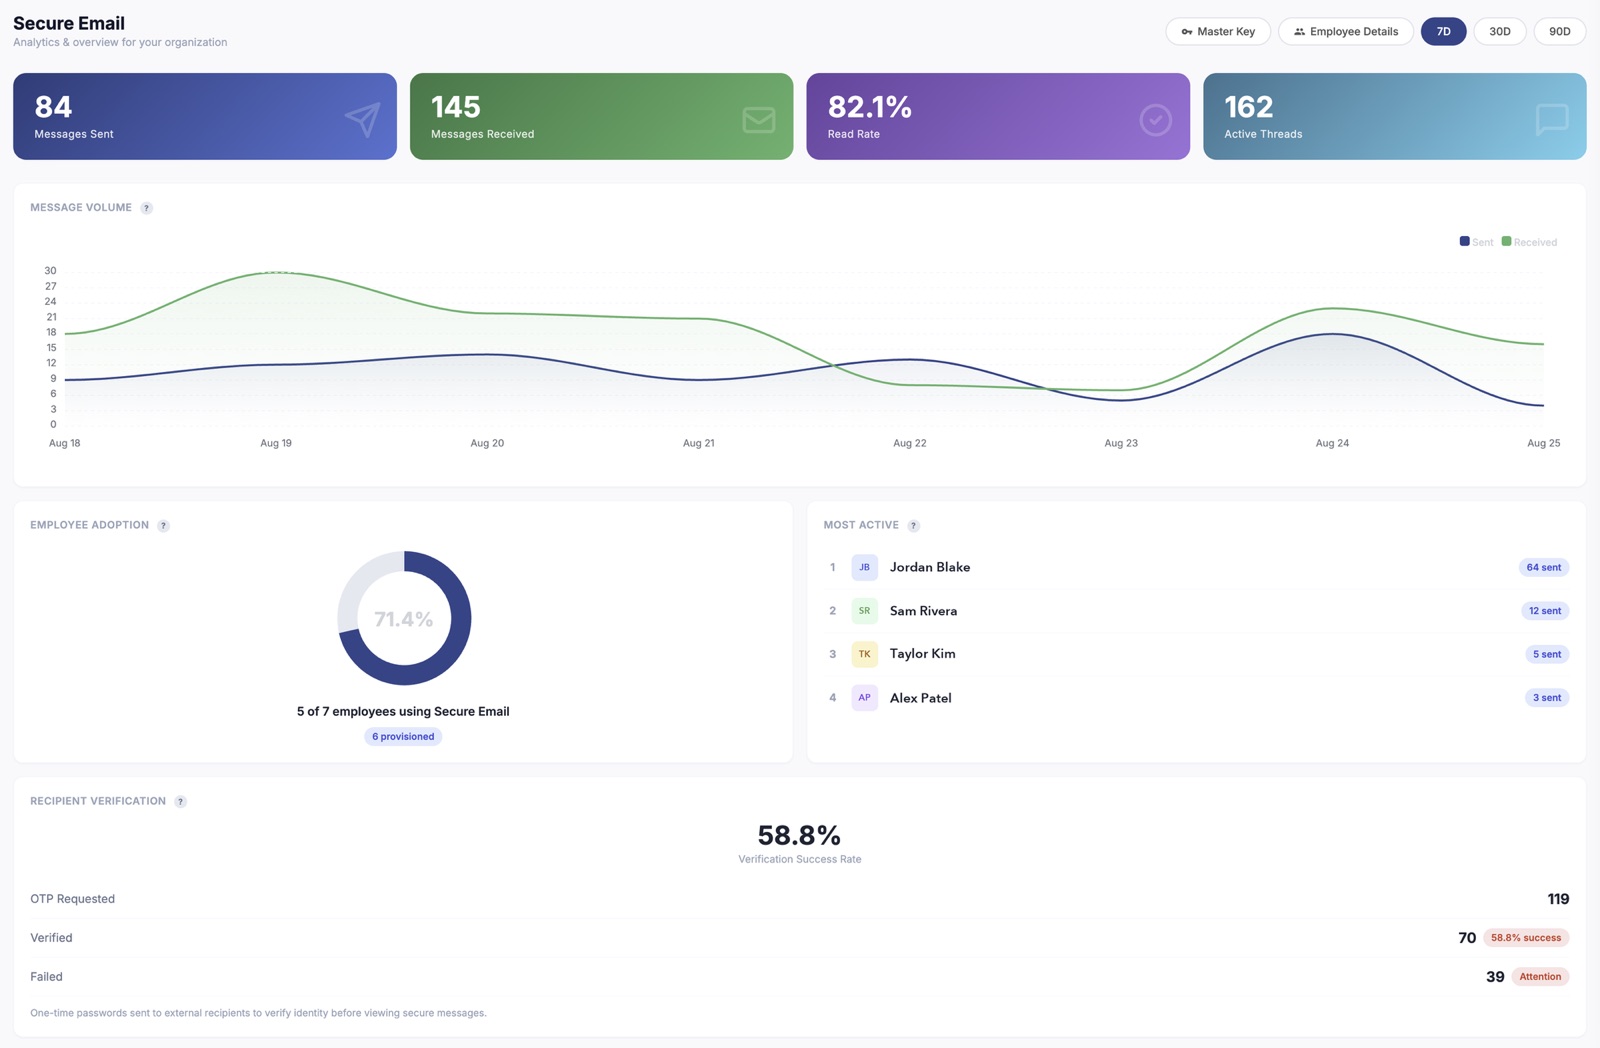Viewport: 1600px width, 1048px height.
Task: Click the 3 sent badge for Alex Patel
Action: pos(1547,698)
